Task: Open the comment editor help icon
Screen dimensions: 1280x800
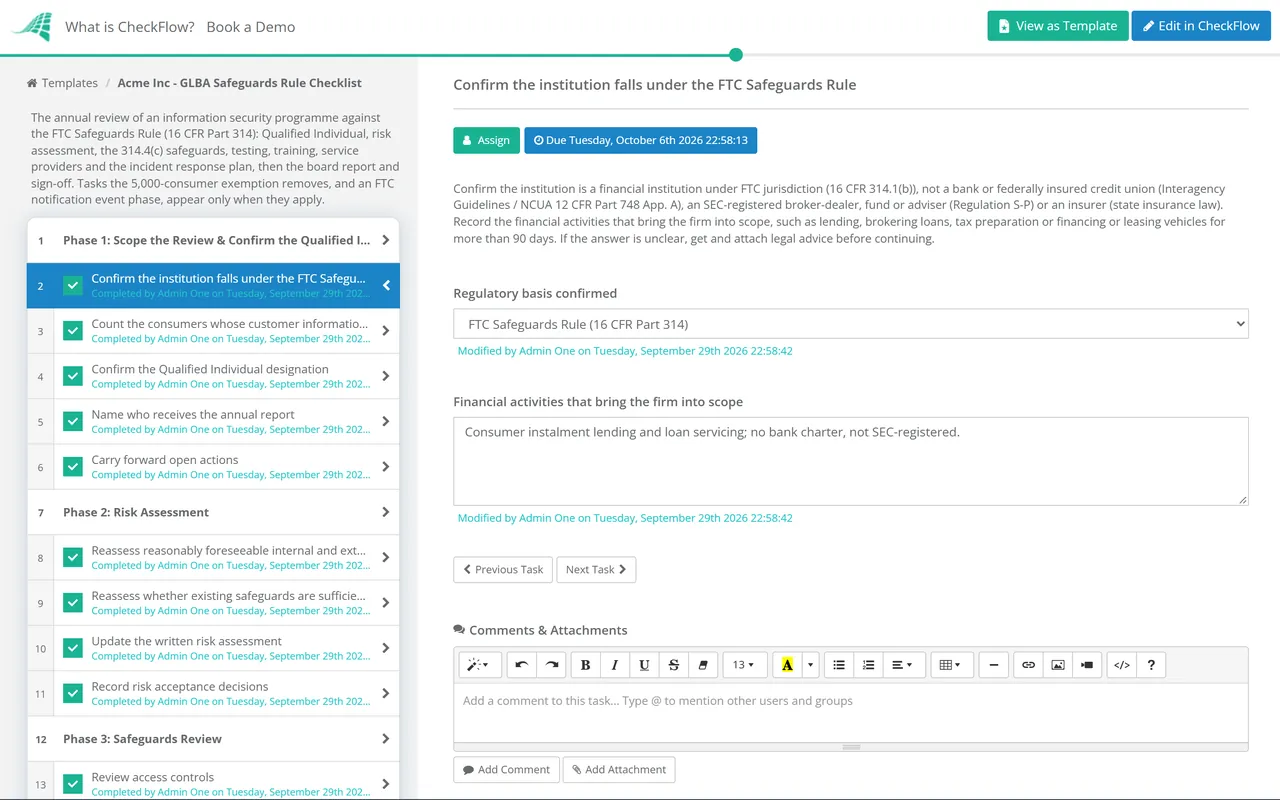Action: click(1151, 665)
